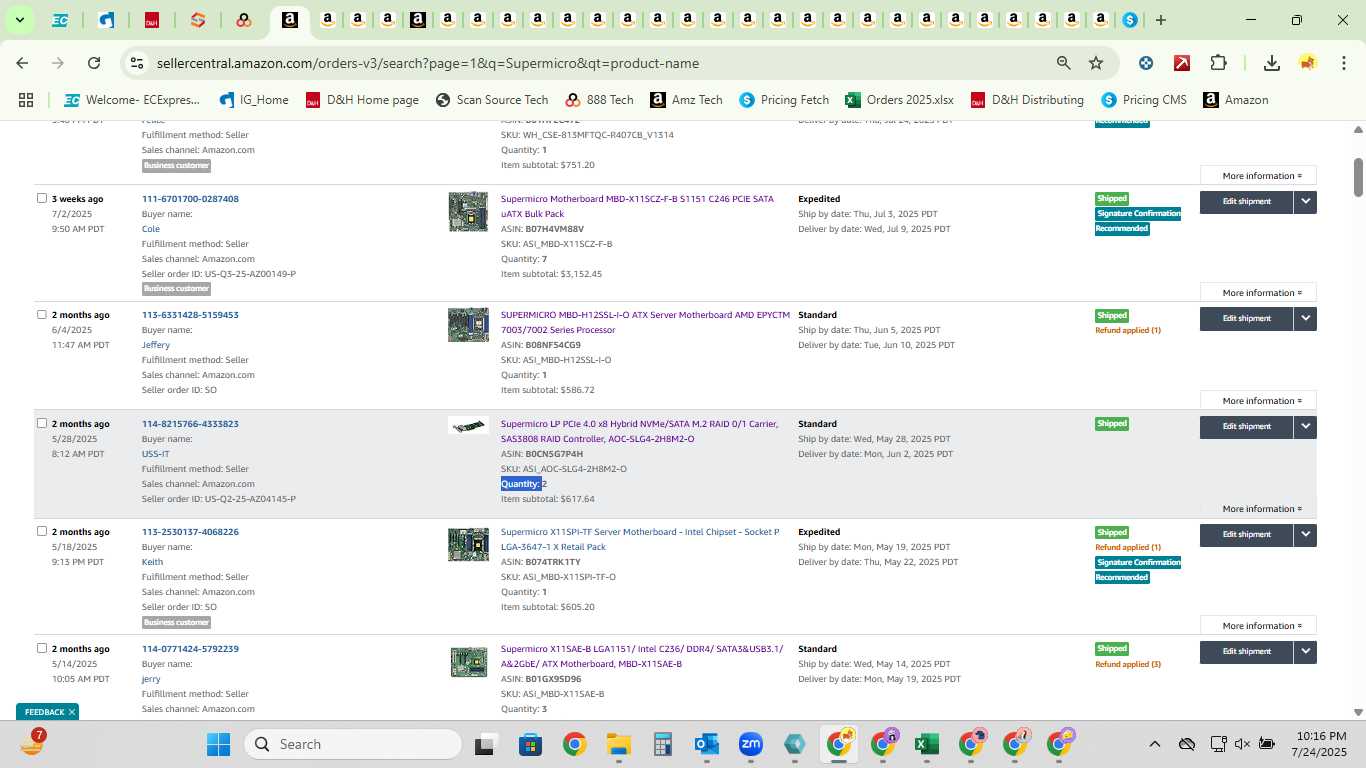This screenshot has width=1366, height=768.
Task: Mark checkbox for order 114-0771424-5792239
Action: coord(42,648)
